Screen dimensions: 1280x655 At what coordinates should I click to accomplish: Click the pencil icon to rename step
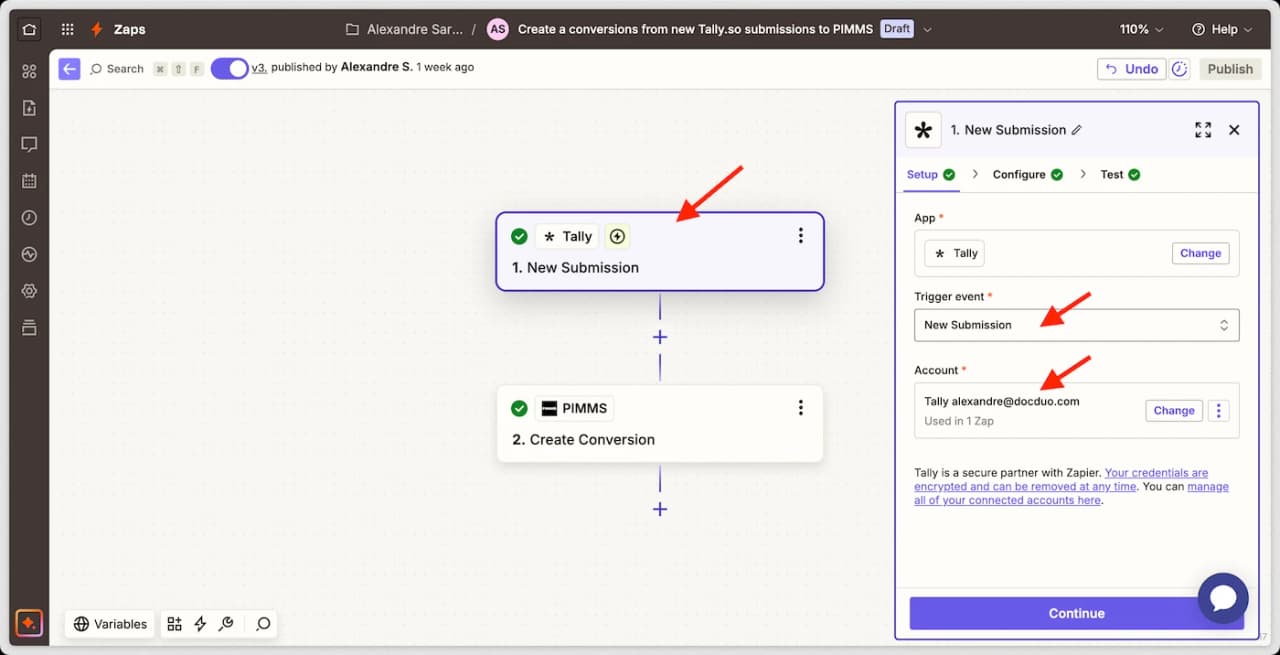coord(1077,130)
